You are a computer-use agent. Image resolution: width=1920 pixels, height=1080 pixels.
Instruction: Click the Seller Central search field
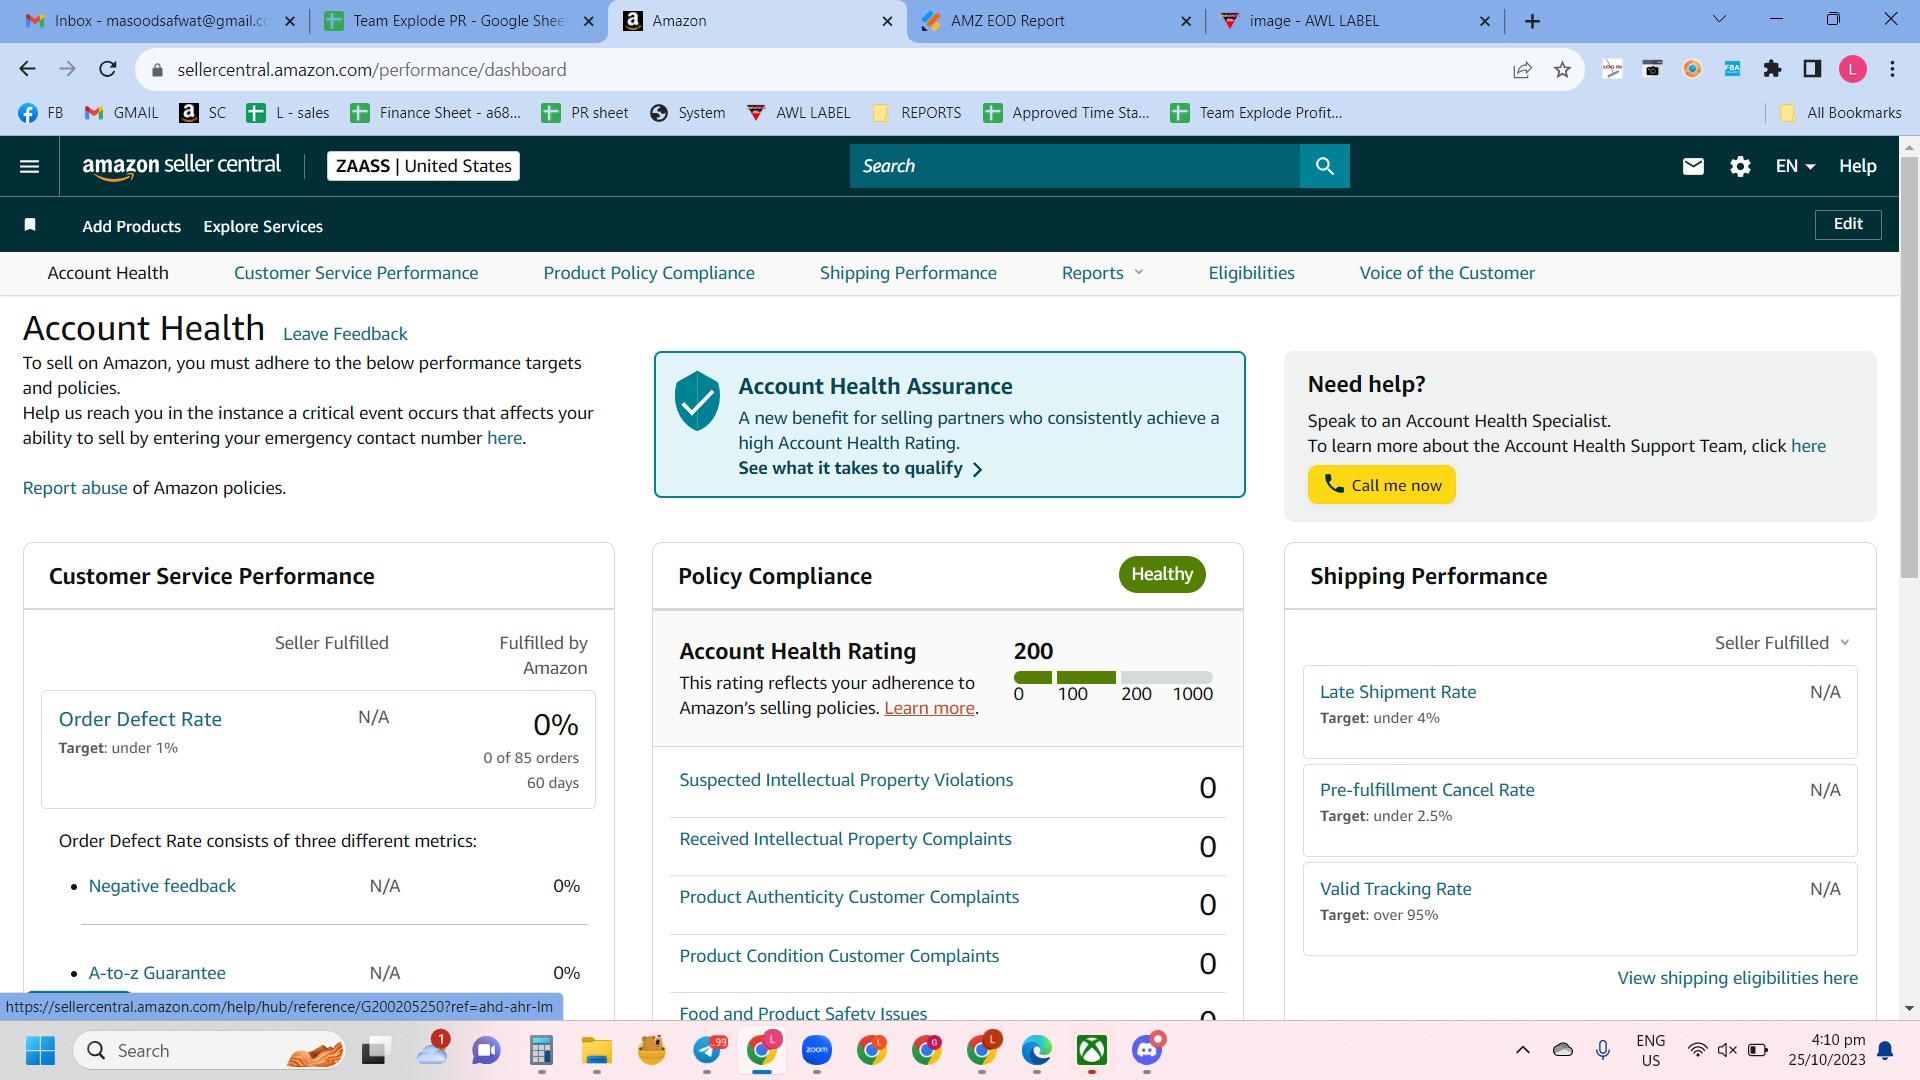pyautogui.click(x=1075, y=166)
